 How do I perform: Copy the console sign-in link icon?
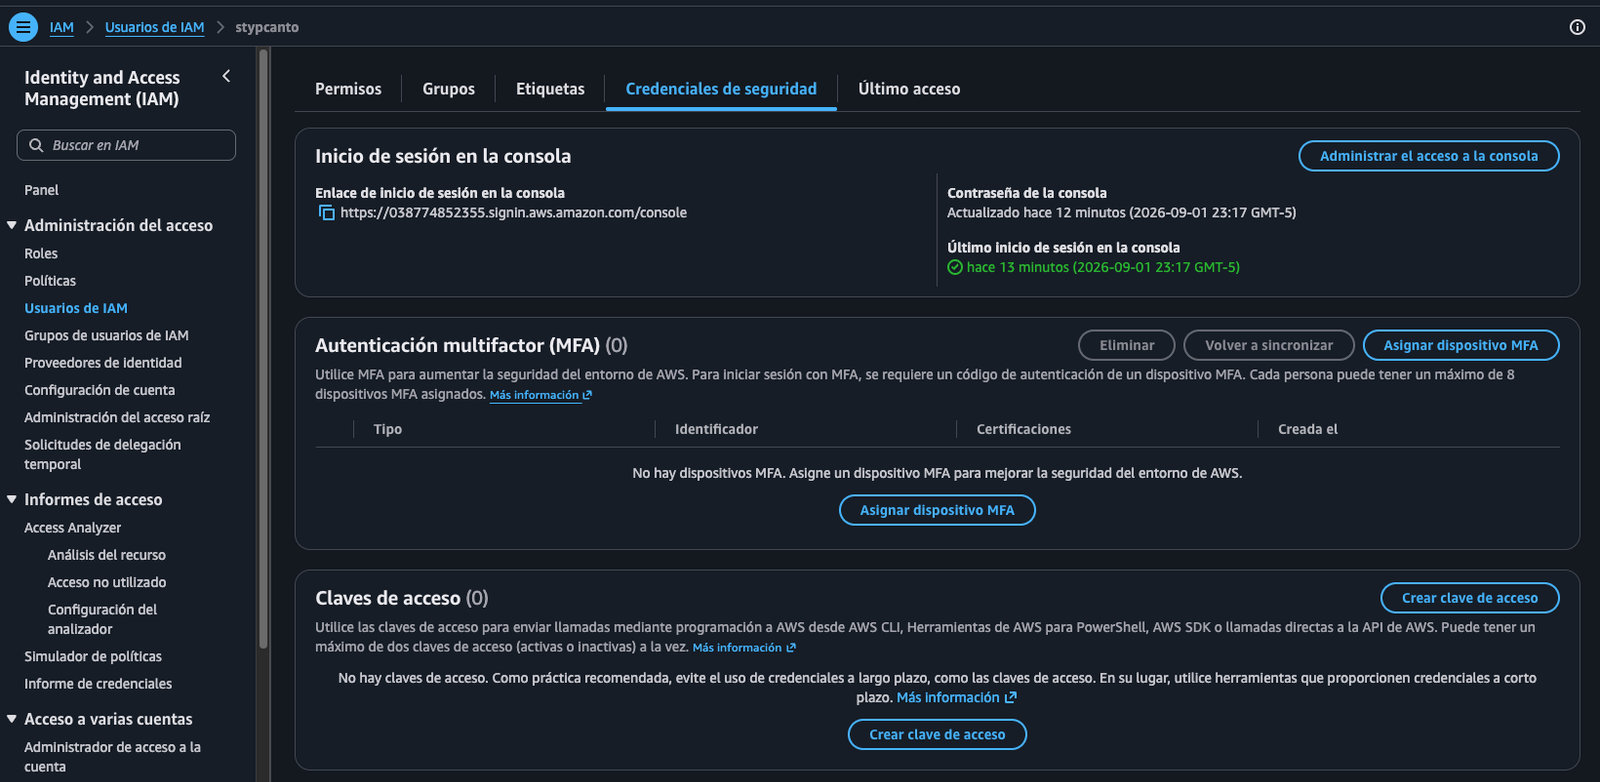[326, 213]
